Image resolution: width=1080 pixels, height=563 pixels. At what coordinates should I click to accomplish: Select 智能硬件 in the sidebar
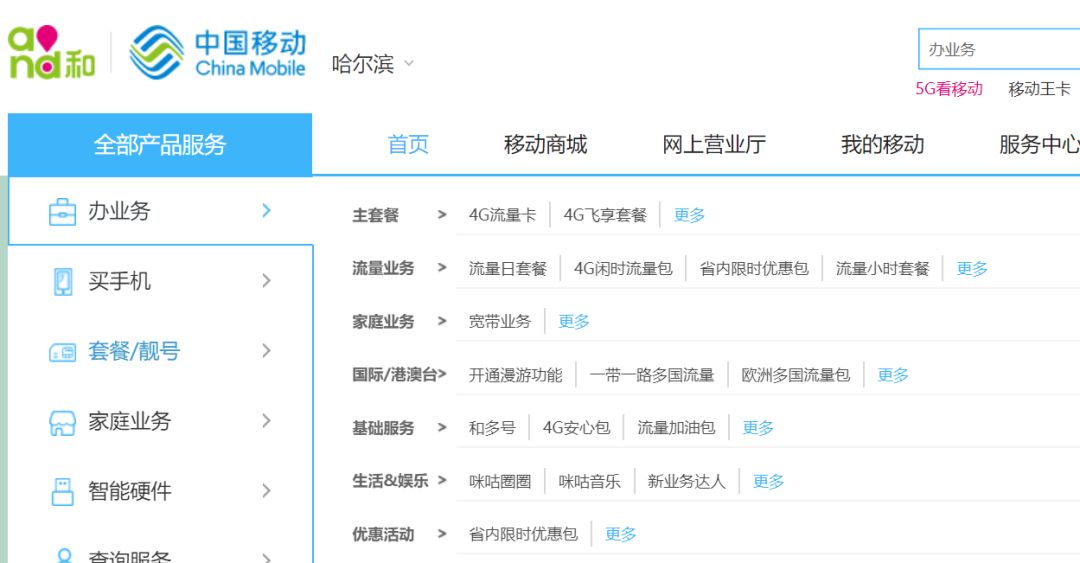click(129, 491)
